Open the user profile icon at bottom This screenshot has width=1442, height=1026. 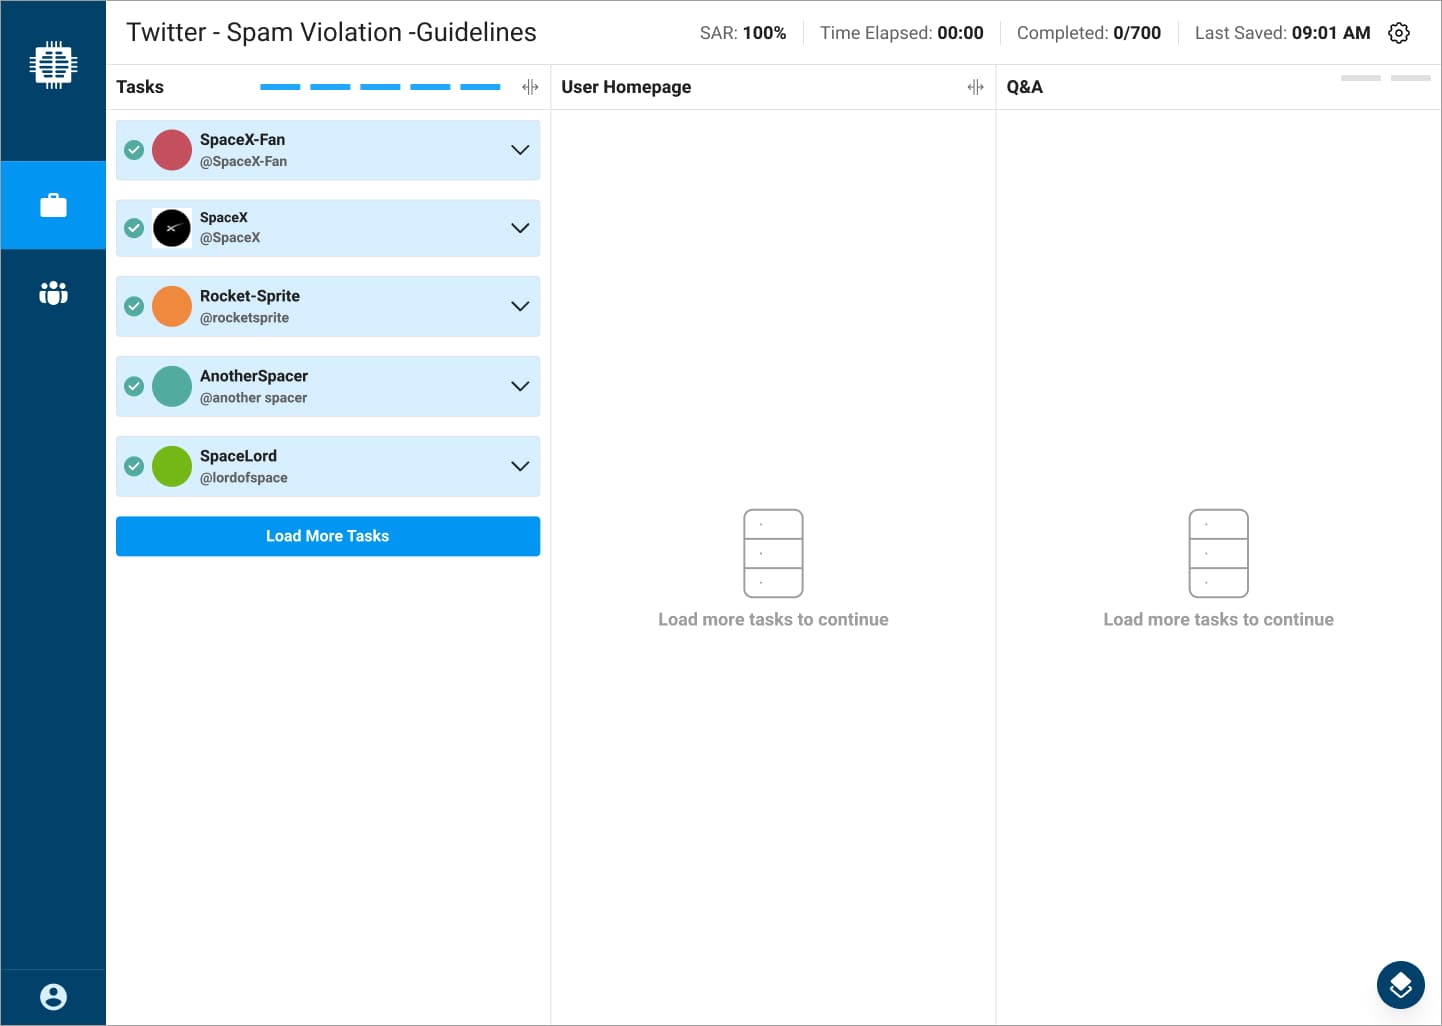[53, 997]
